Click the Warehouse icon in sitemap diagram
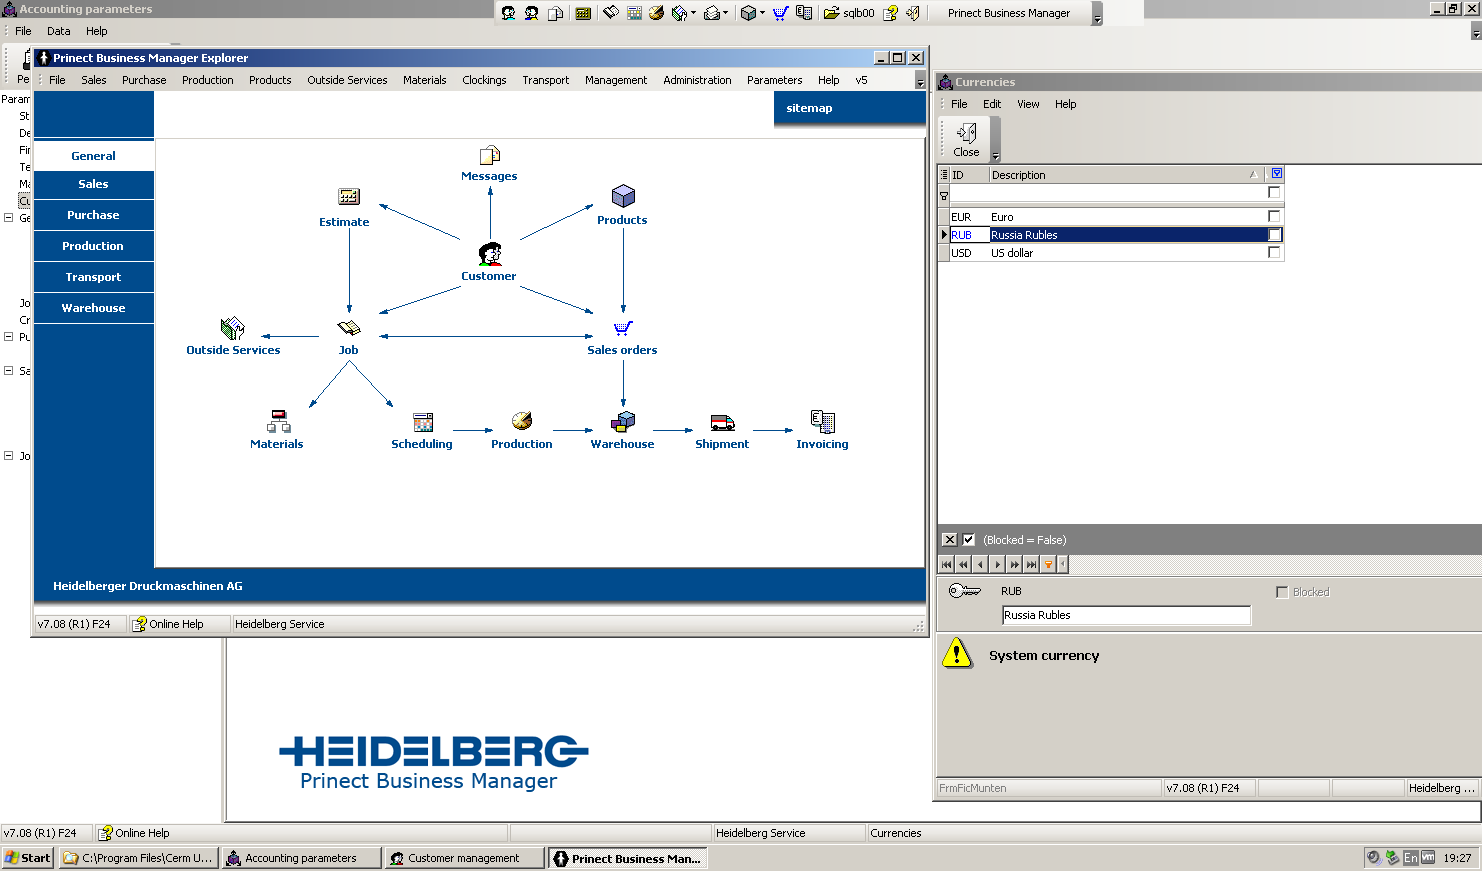This screenshot has width=1482, height=871. tap(623, 422)
